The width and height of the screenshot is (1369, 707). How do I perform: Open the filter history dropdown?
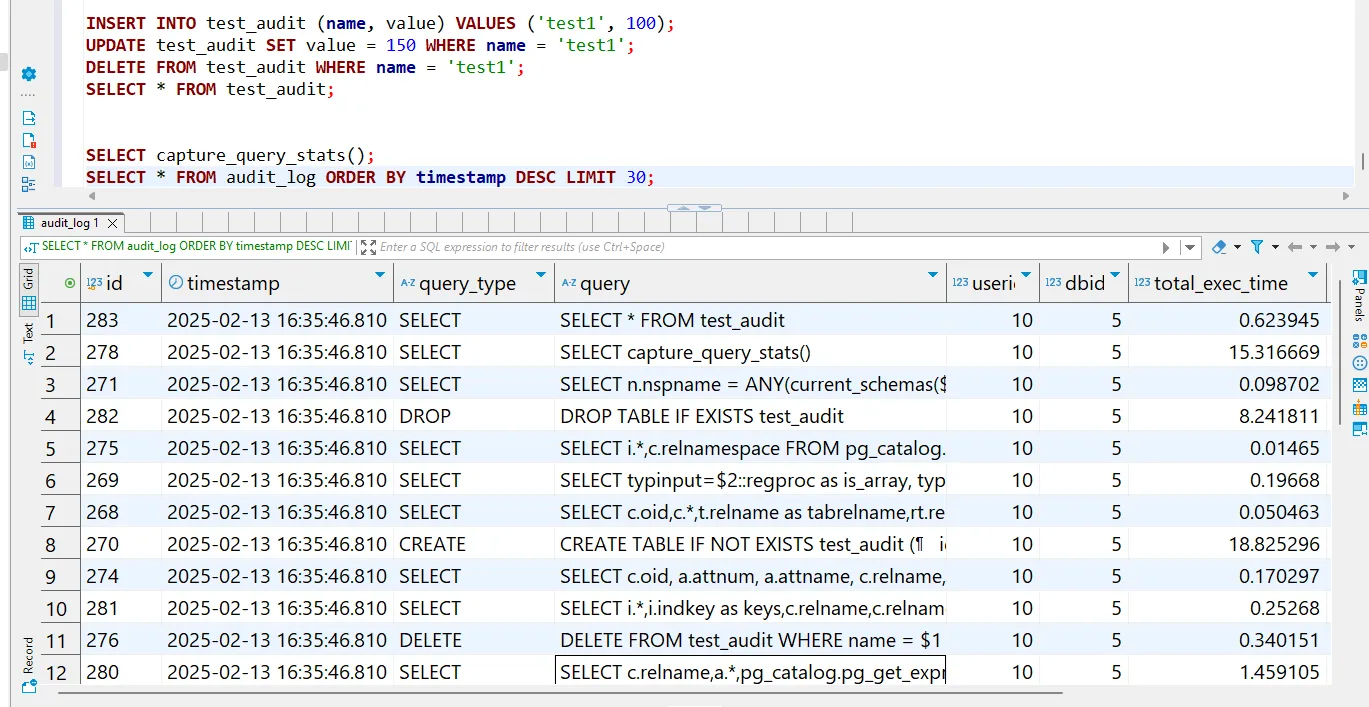tap(1189, 247)
